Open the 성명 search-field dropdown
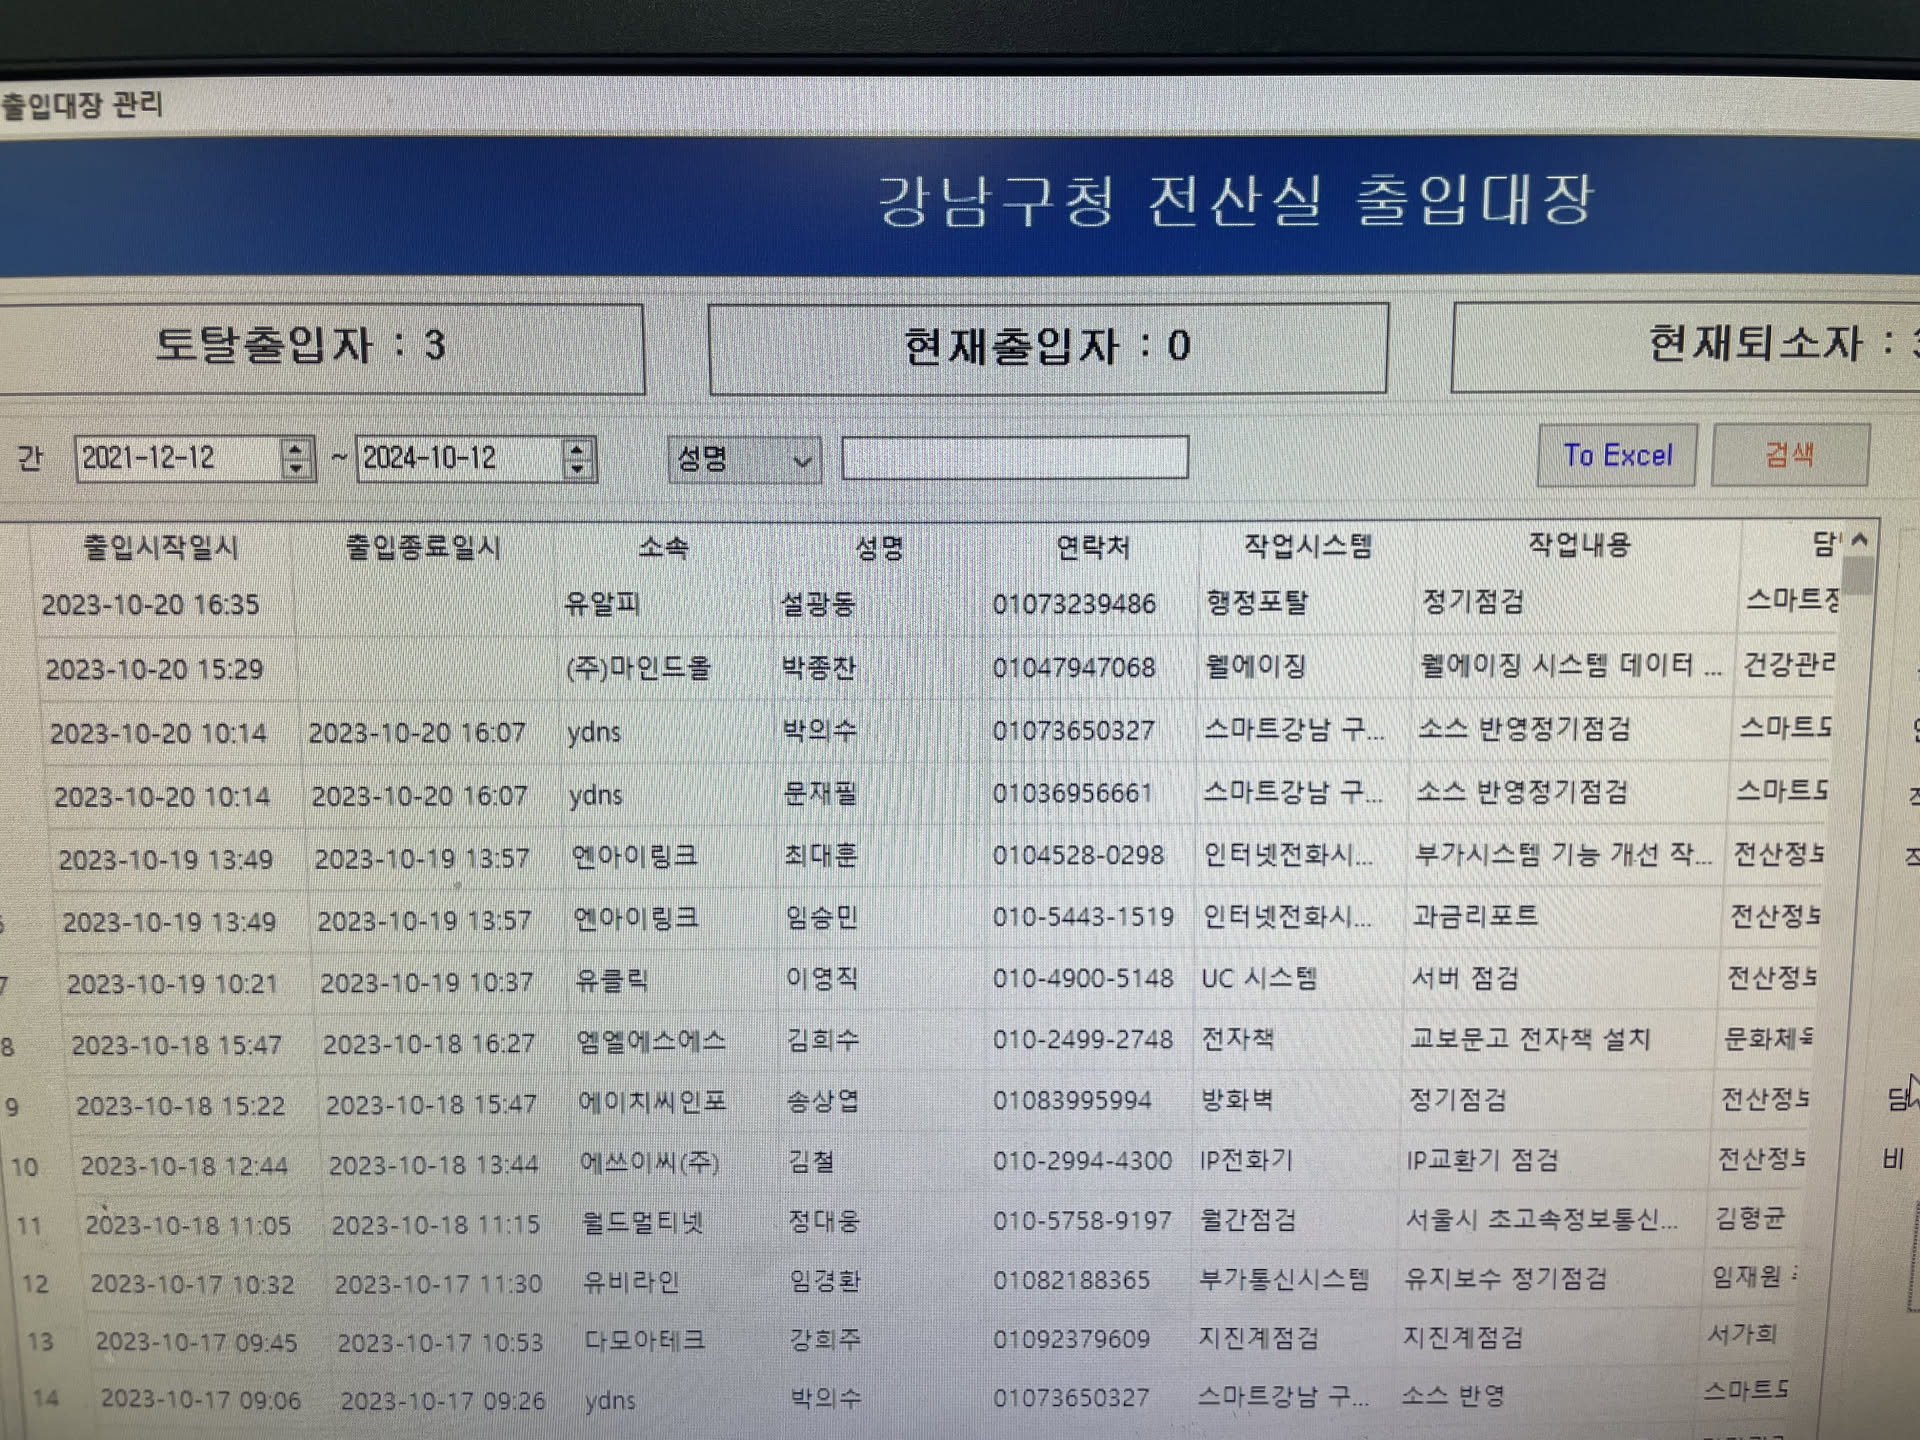Screen dimensions: 1920x1440 (x=801, y=461)
